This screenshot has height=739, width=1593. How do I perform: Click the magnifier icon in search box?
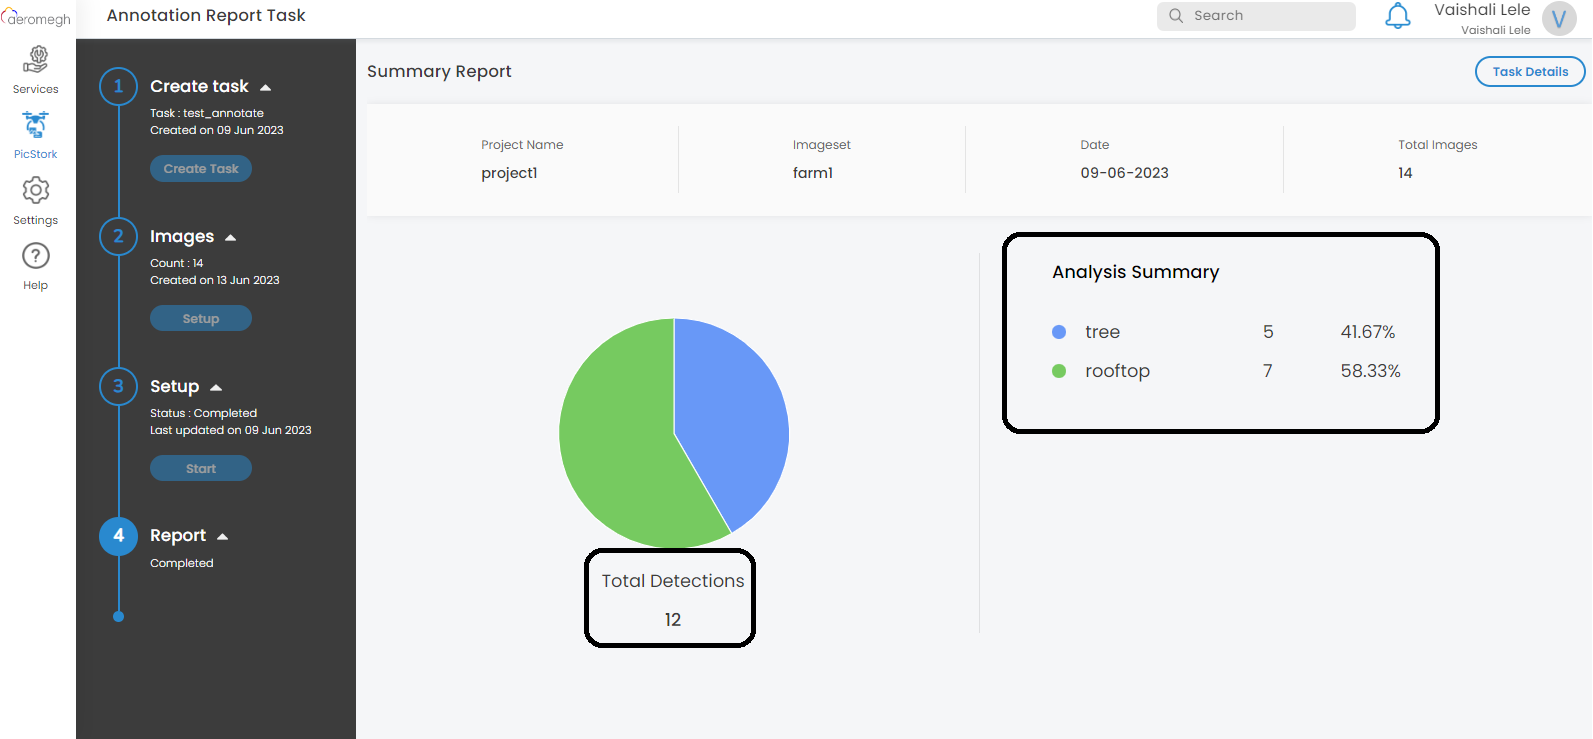(1176, 16)
